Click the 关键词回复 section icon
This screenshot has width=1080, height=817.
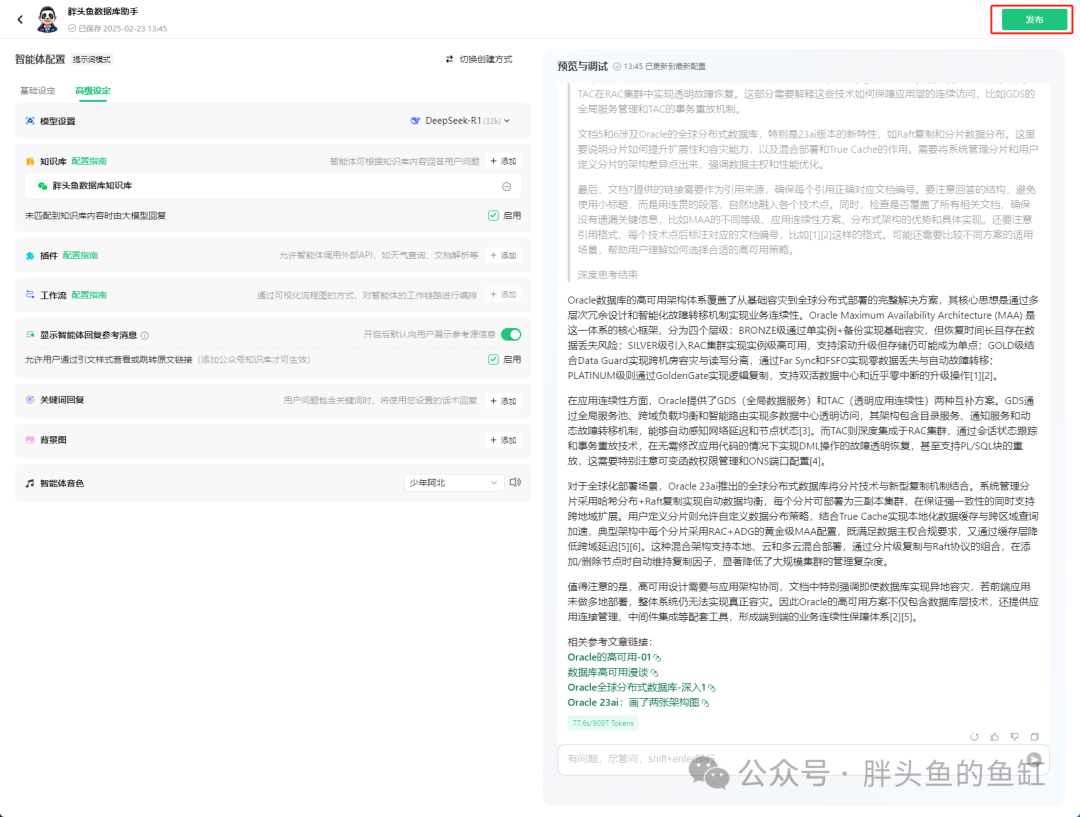click(30, 400)
